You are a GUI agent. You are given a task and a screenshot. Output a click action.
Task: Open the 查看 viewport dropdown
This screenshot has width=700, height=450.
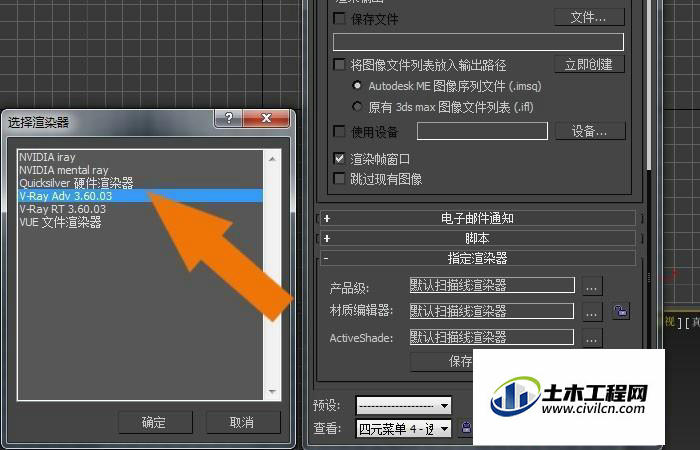(404, 429)
